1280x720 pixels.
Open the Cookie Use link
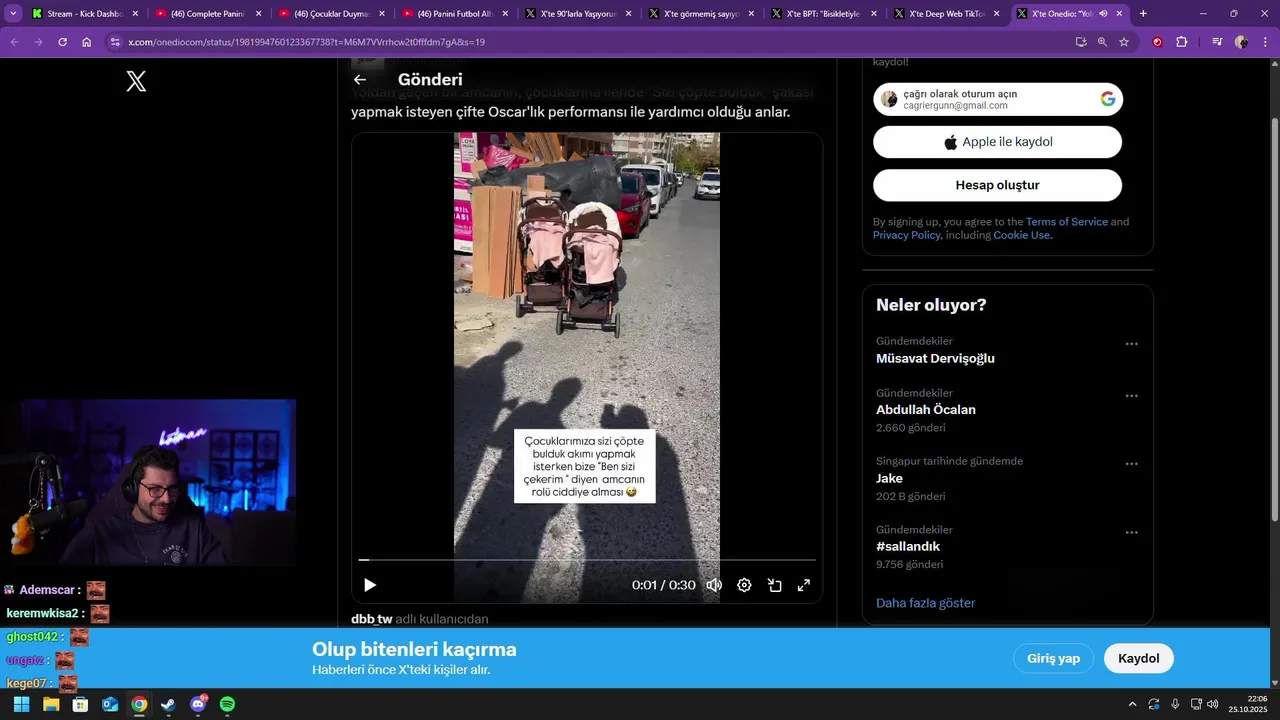tap(1022, 235)
